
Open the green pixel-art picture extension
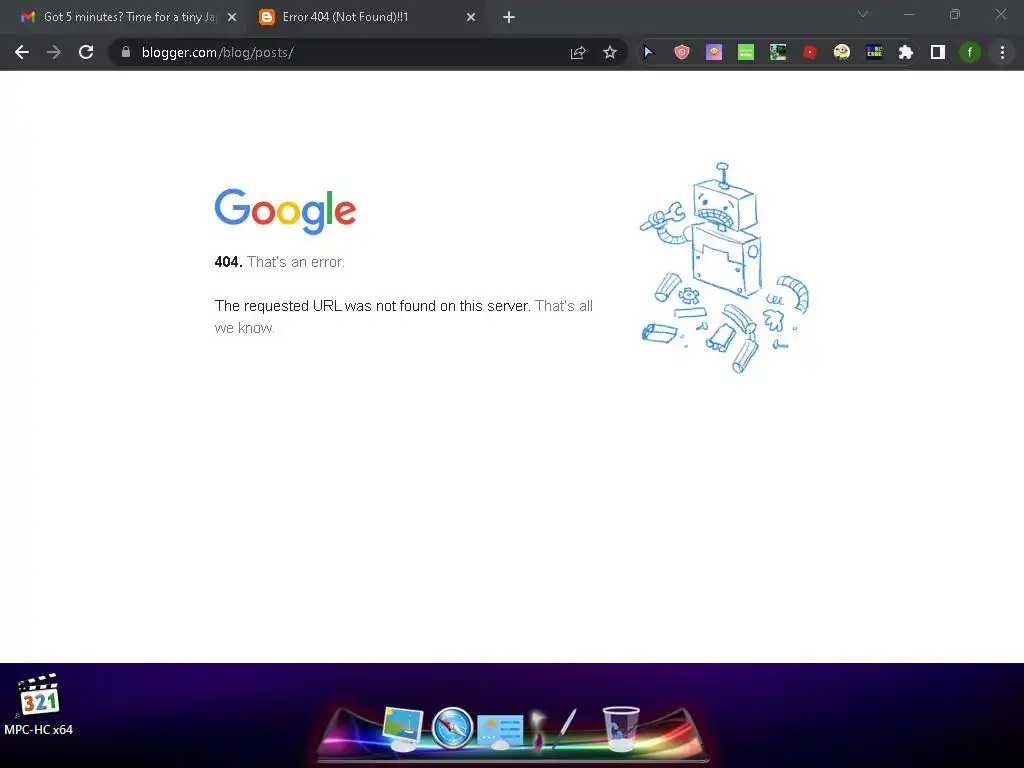pos(778,52)
